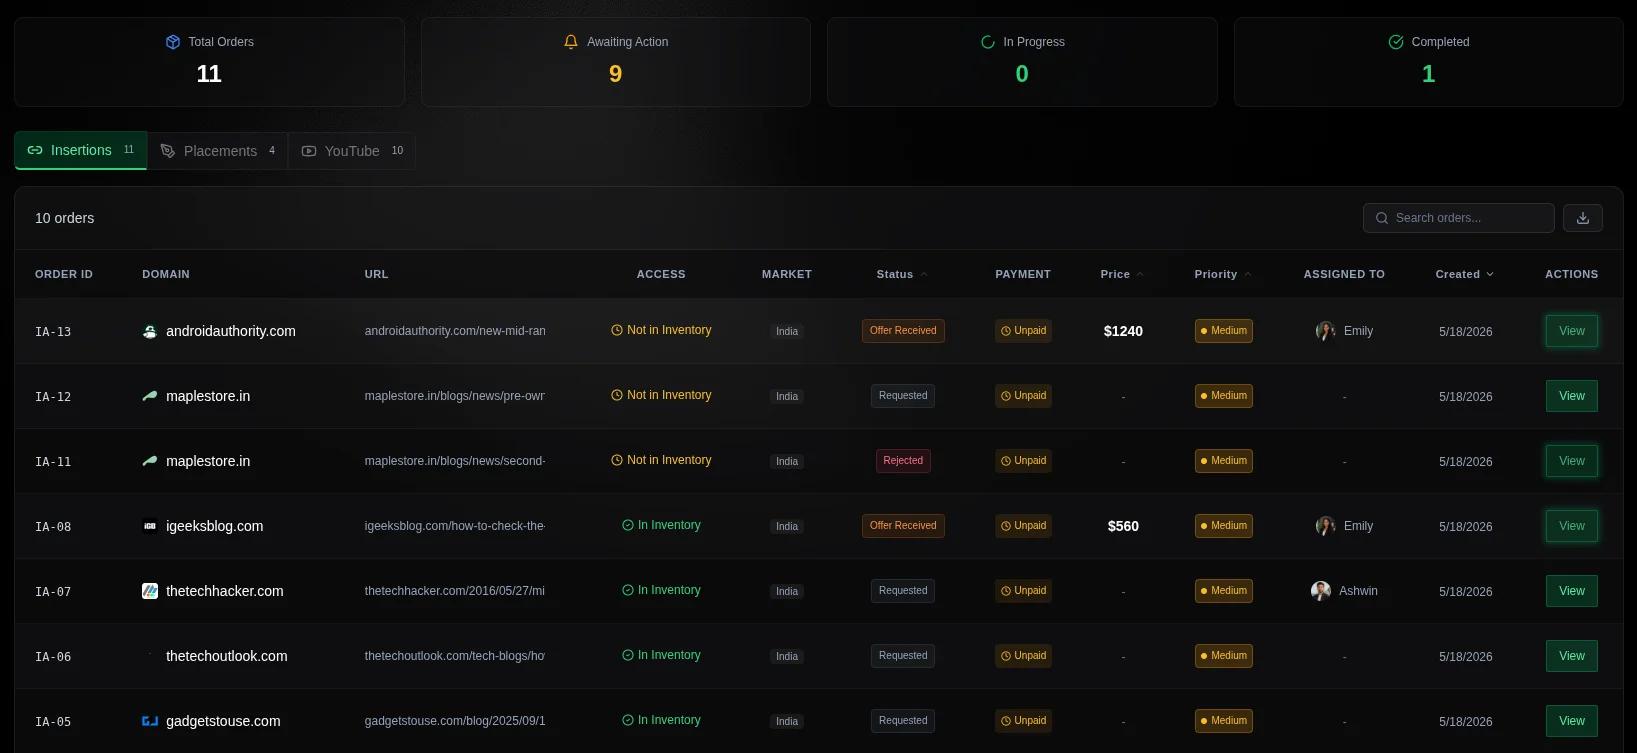Click the Insertions tab link icon
Viewport: 1637px width, 753px height.
(x=35, y=150)
